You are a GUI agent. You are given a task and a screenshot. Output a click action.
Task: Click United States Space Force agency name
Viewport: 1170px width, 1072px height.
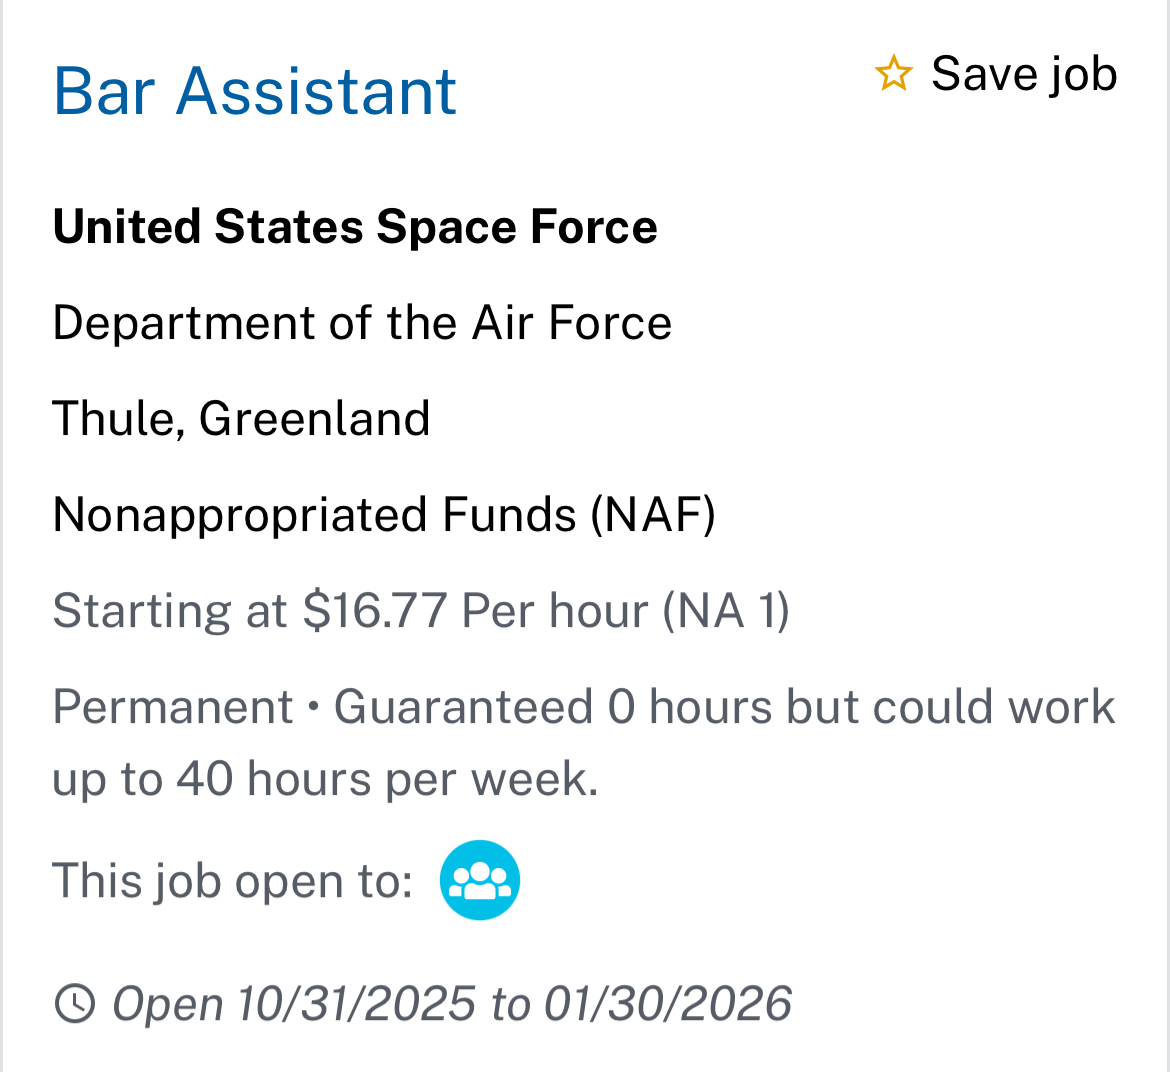tap(355, 227)
